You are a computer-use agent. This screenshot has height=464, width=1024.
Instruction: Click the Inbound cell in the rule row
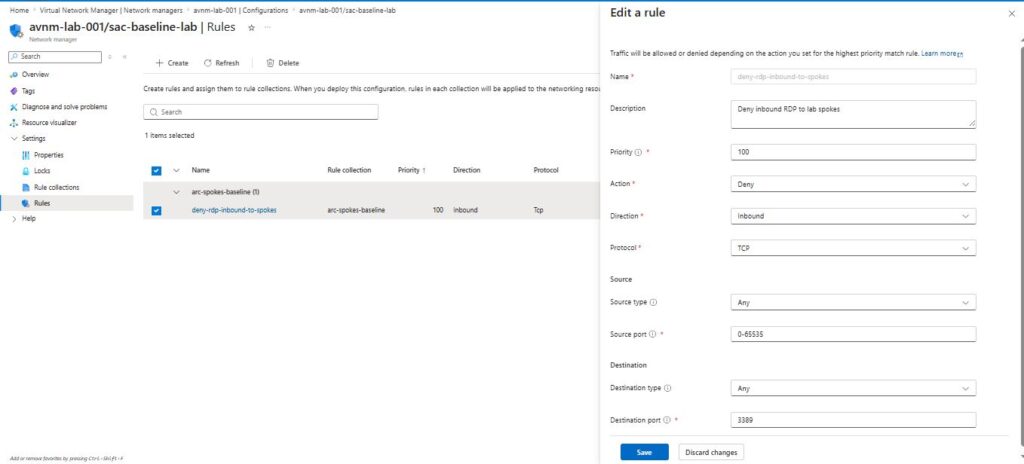[x=465, y=210]
